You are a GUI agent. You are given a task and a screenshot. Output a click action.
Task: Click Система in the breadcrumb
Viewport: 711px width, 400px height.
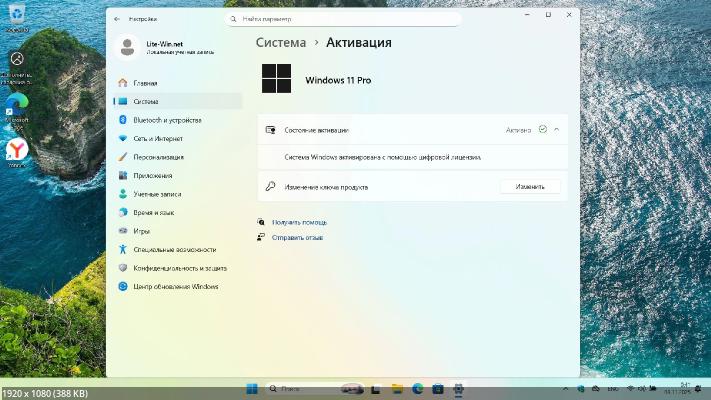point(281,43)
